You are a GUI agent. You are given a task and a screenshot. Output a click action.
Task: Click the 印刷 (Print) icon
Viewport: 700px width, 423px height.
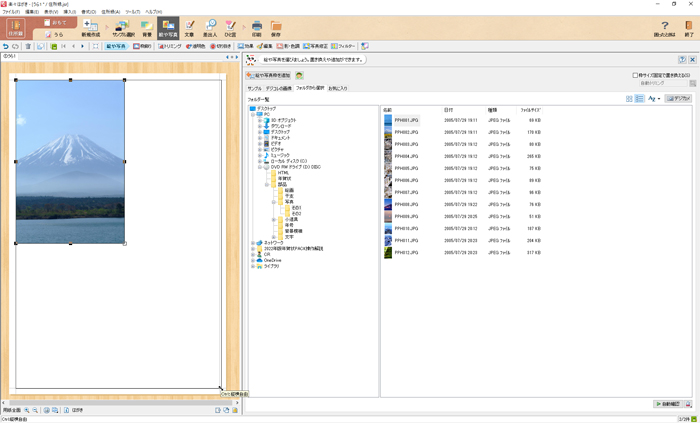point(257,27)
